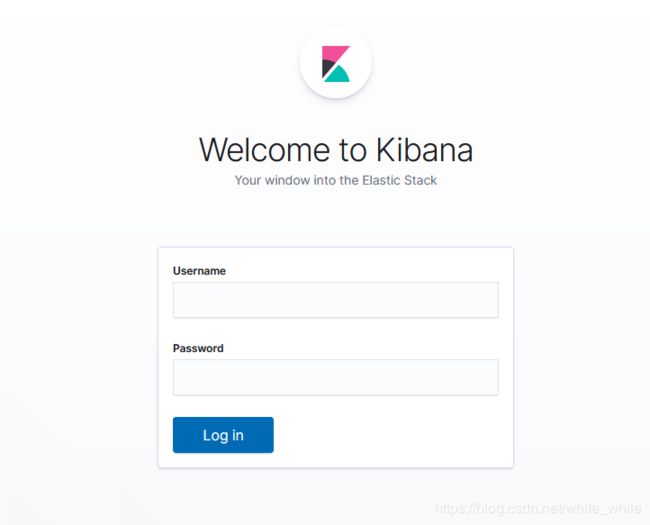The width and height of the screenshot is (650, 525).
Task: Focus the Username input field
Action: click(336, 300)
